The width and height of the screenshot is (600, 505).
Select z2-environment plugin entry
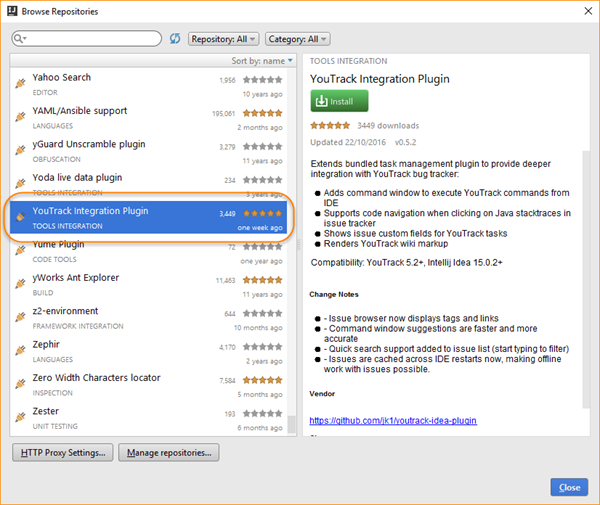click(148, 318)
